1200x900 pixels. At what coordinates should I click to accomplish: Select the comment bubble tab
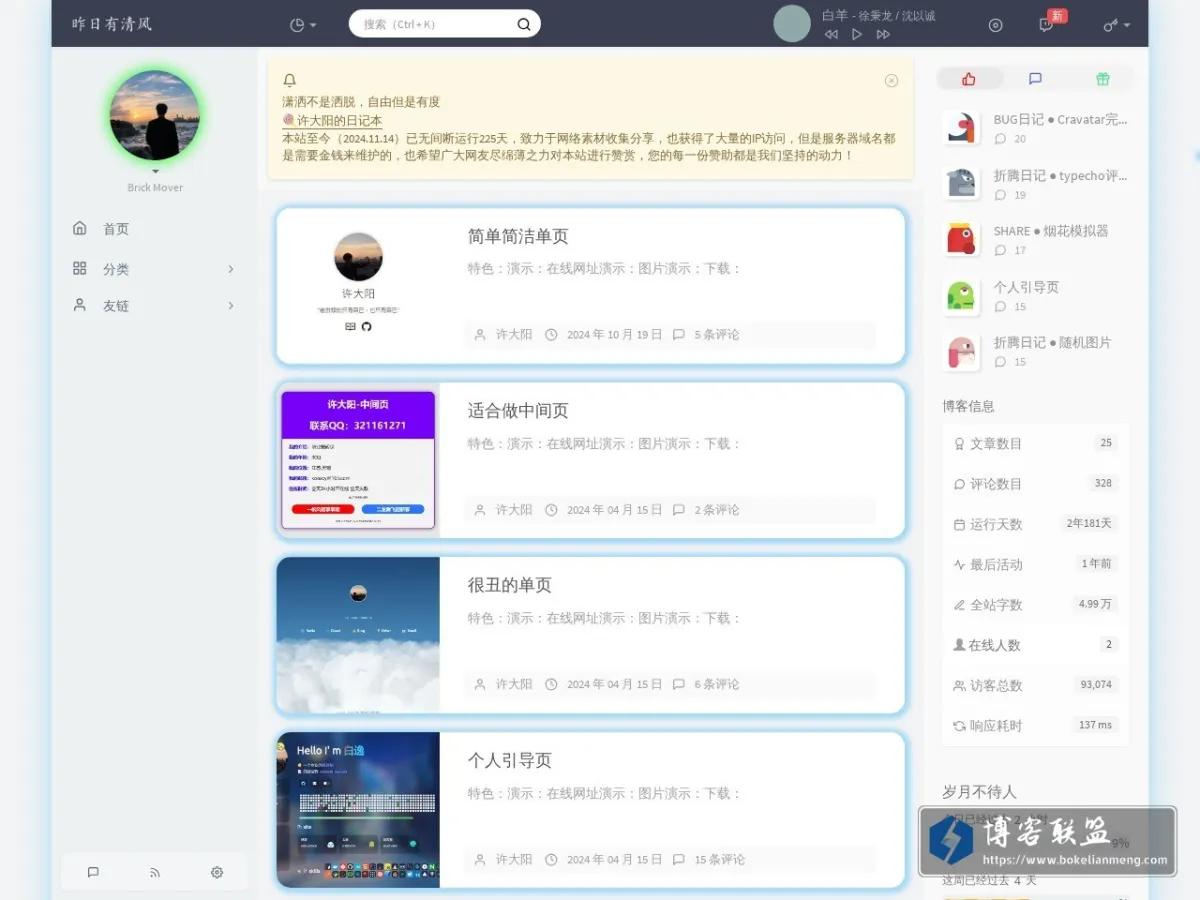click(1035, 79)
